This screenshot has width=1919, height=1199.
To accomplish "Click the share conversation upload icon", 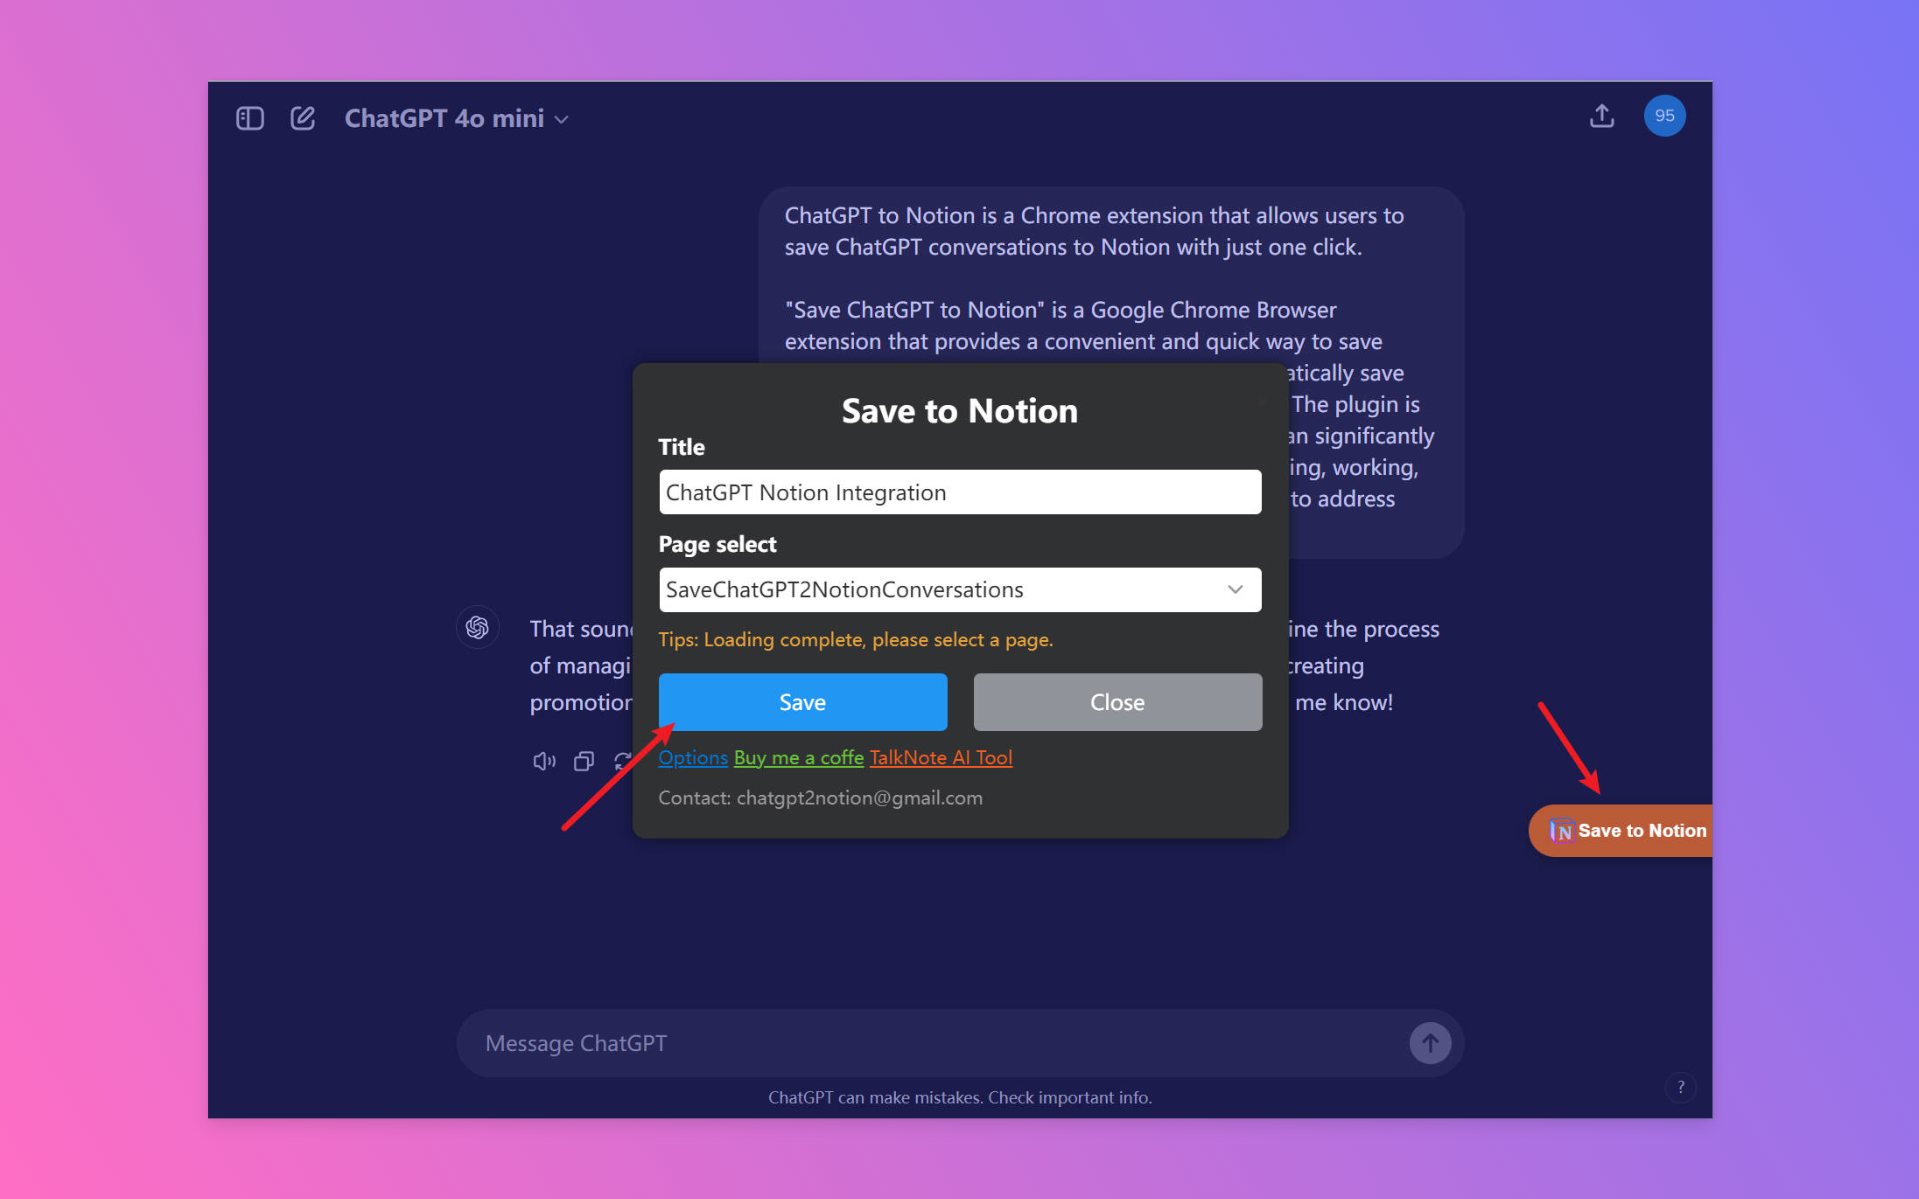I will [1601, 116].
